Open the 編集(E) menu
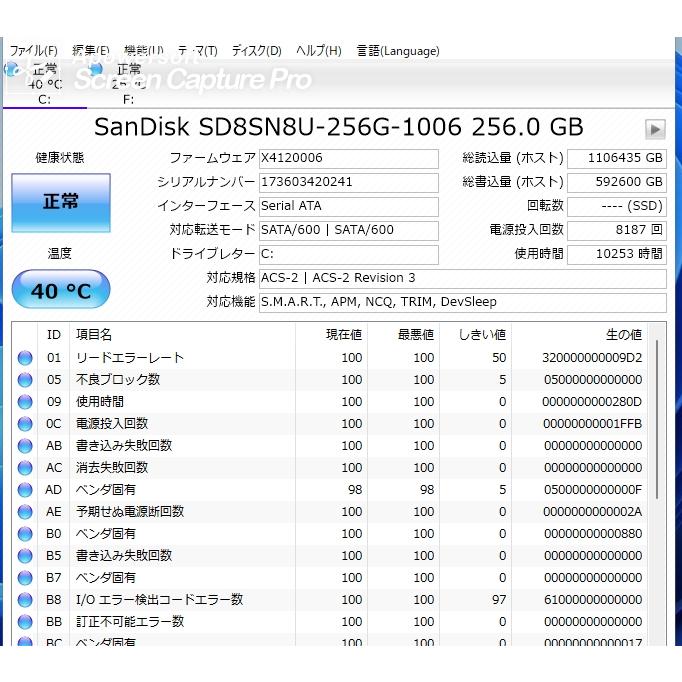 tap(90, 51)
